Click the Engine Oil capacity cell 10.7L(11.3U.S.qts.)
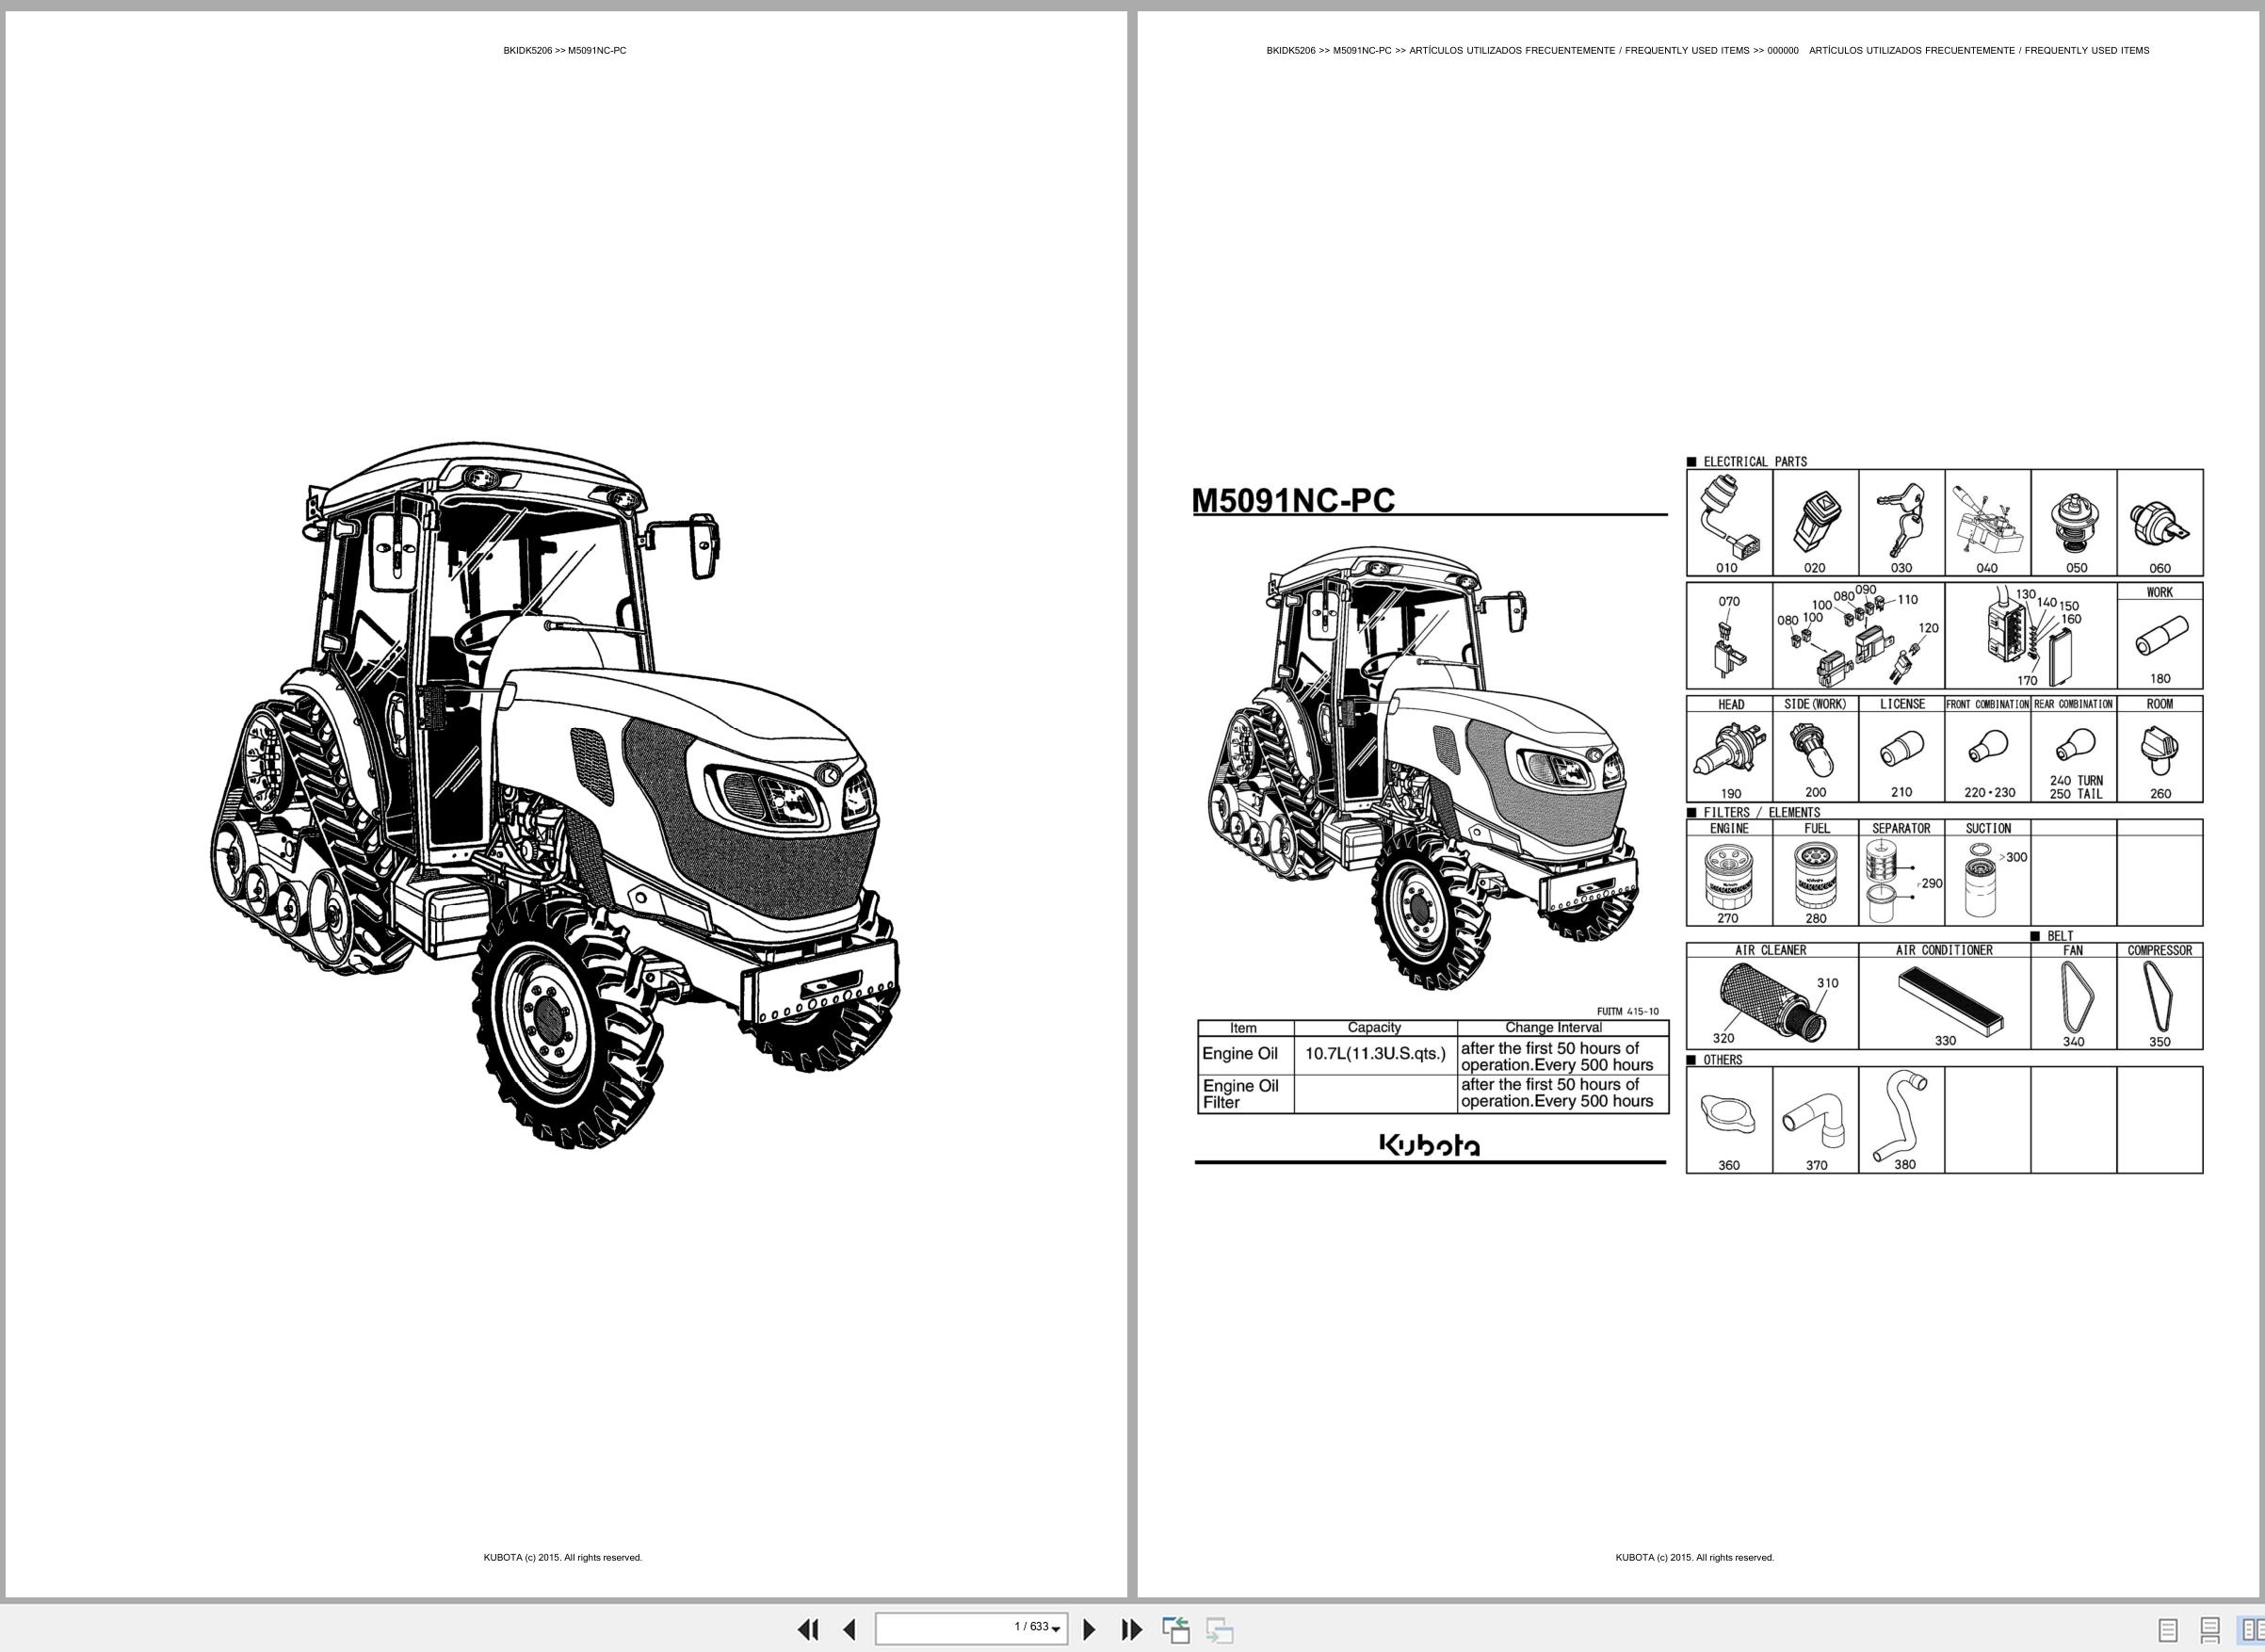This screenshot has height=1652, width=2265. (x=1375, y=1054)
